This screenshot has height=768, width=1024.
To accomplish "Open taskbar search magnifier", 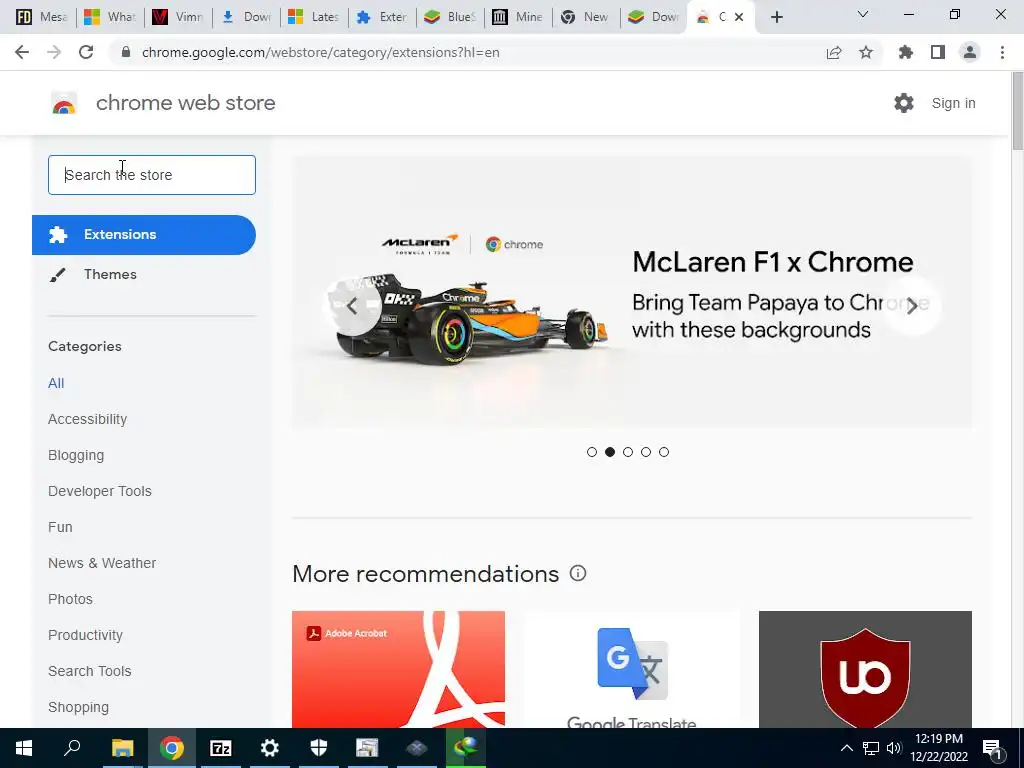I will click(x=72, y=748).
